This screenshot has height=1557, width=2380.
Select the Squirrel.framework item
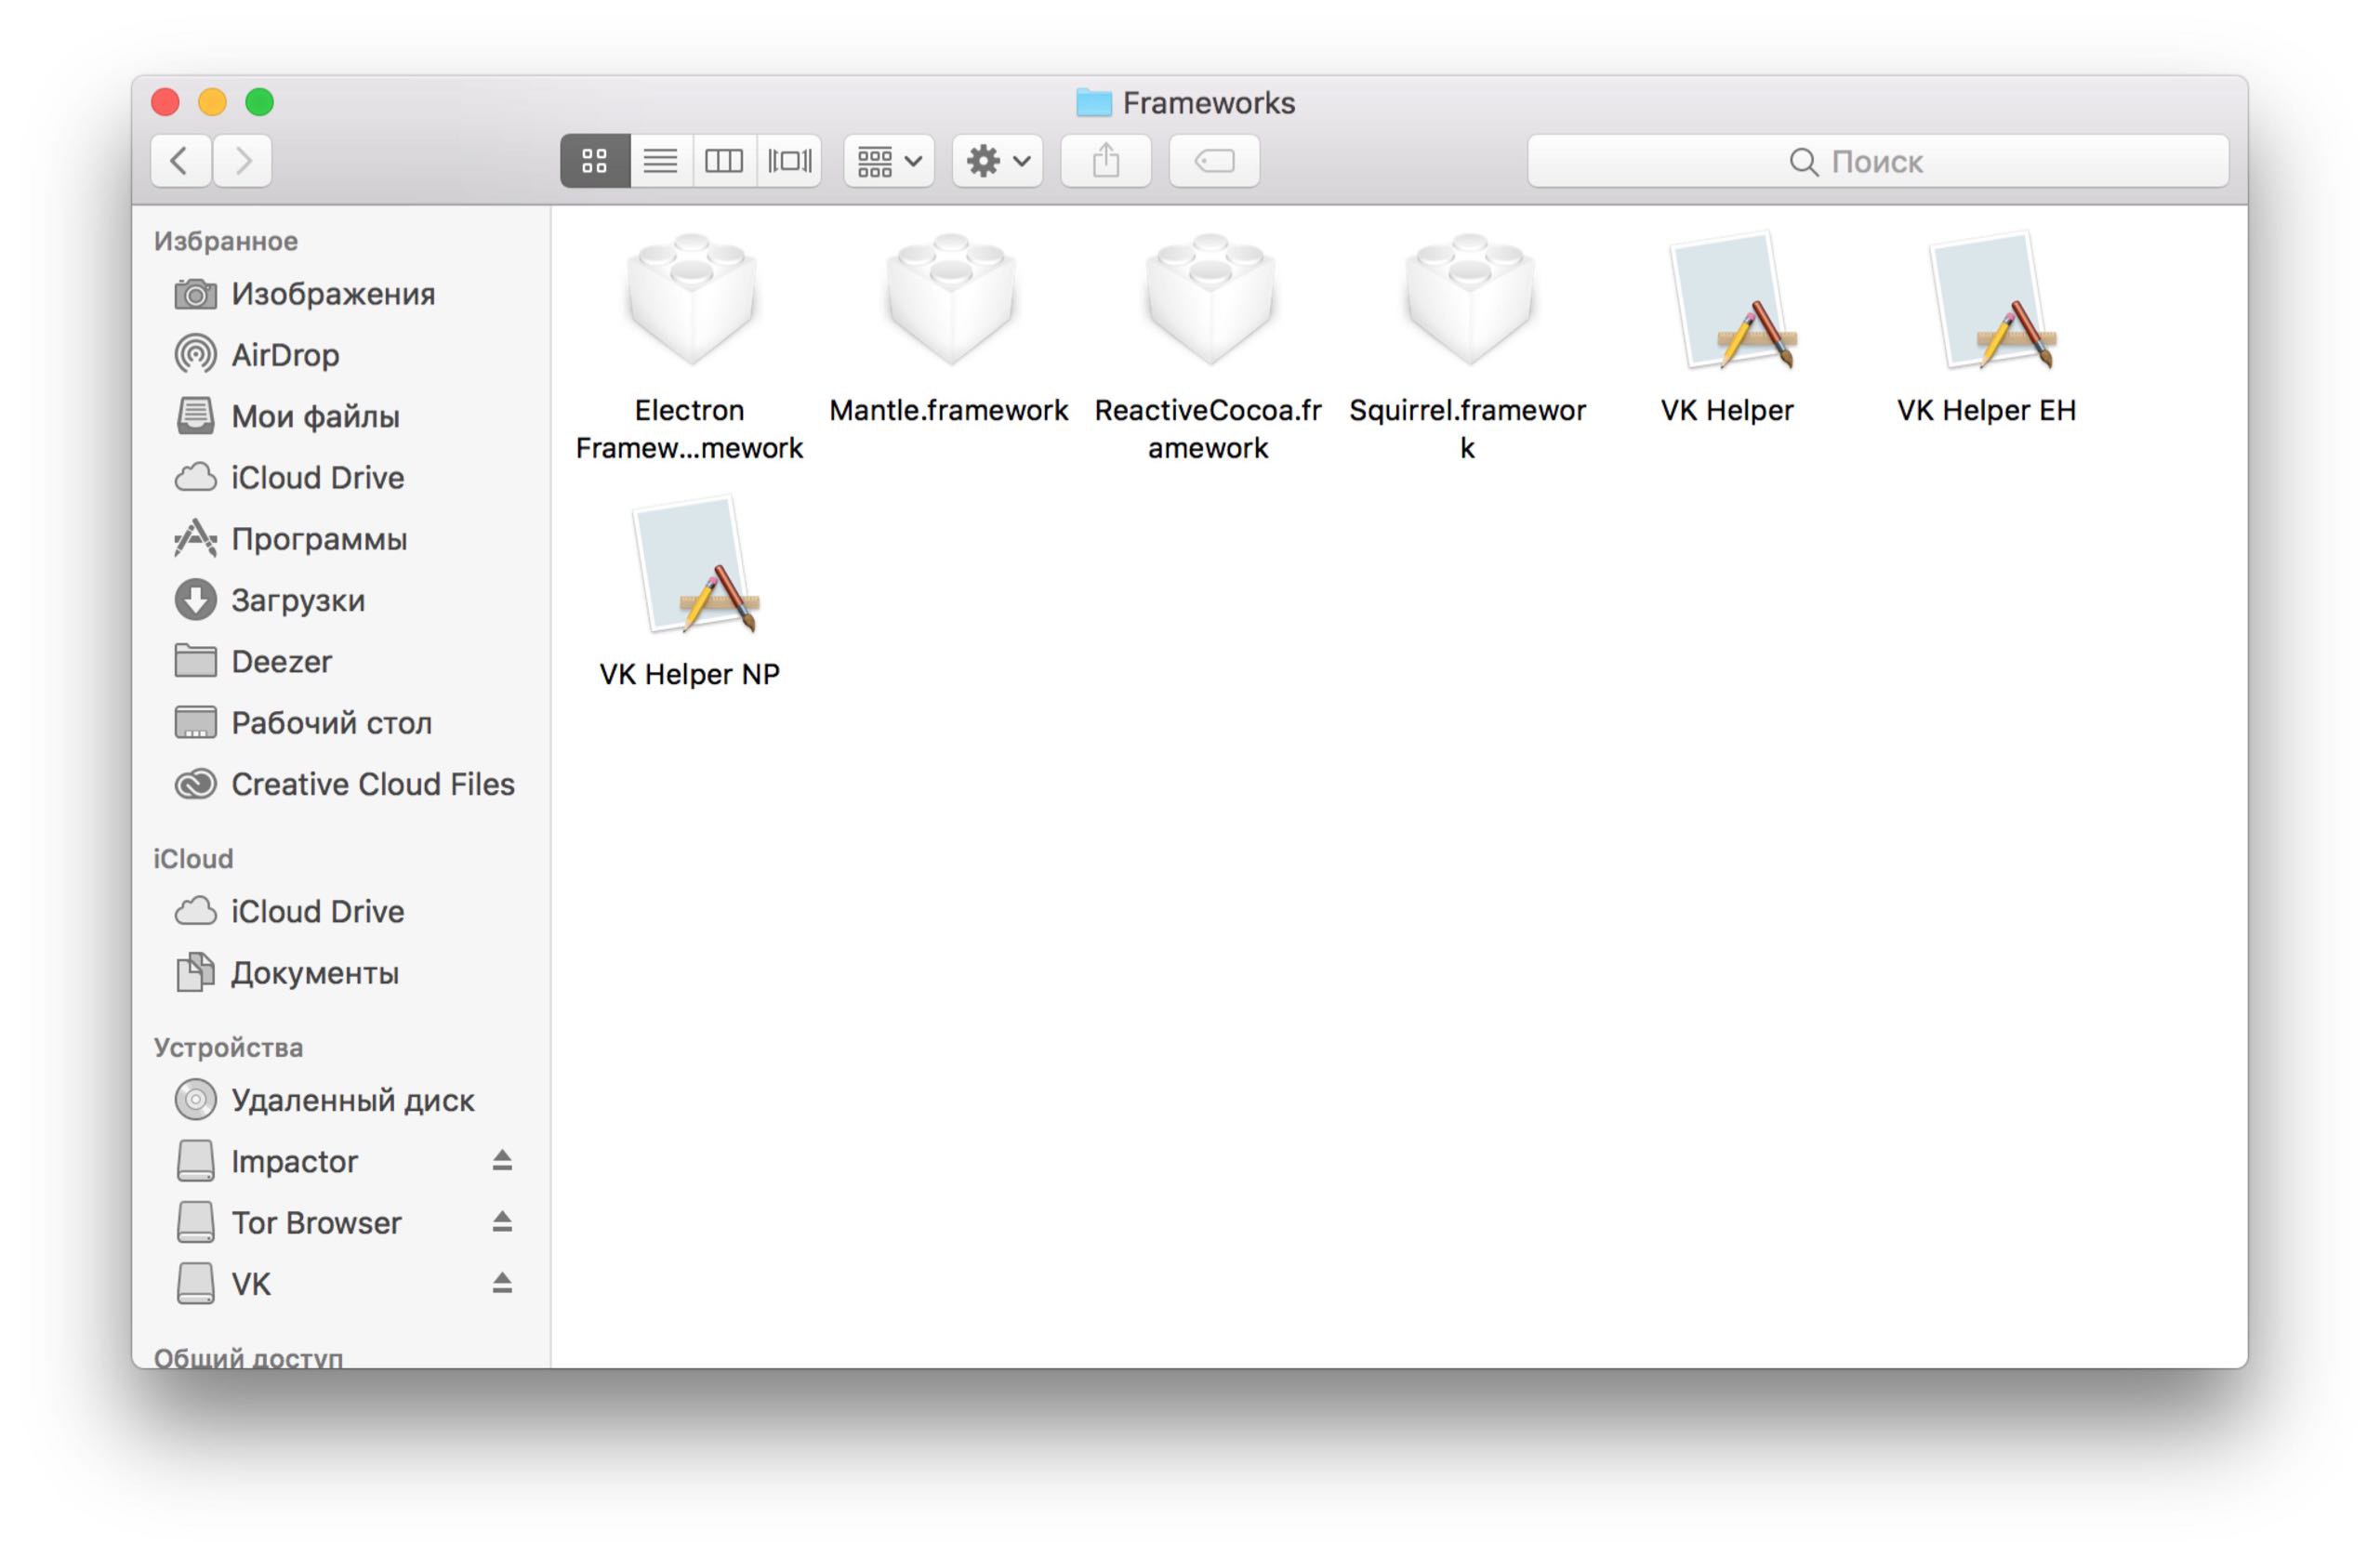click(x=1468, y=300)
